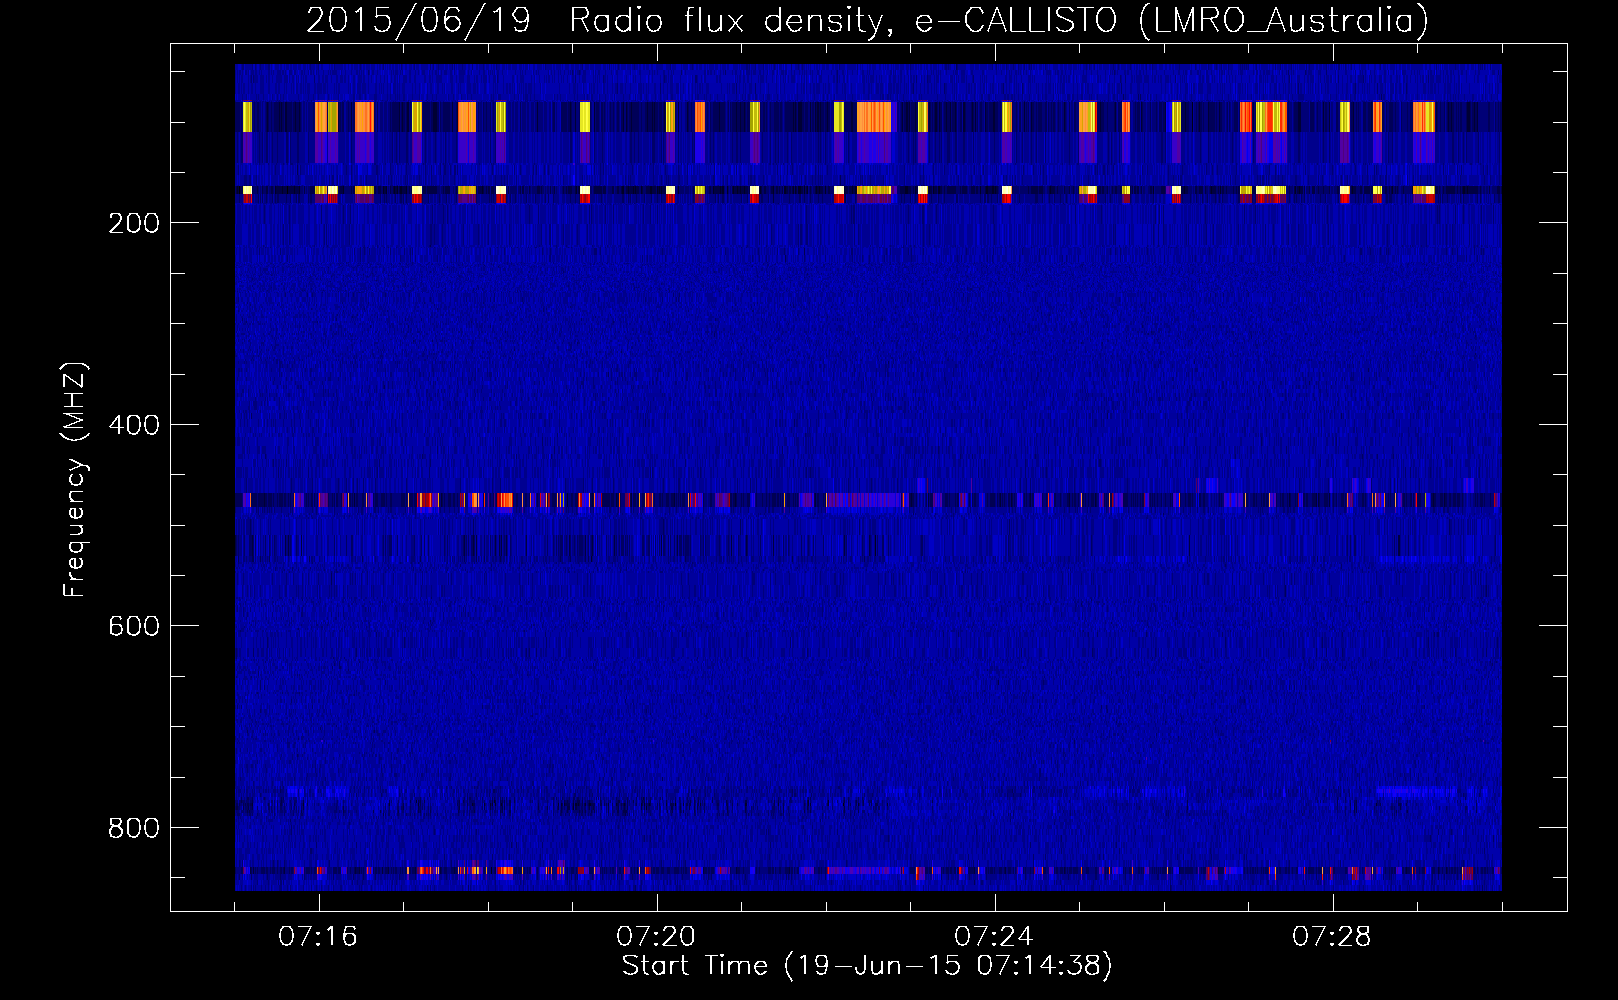Click the 400 frequency tick label
This screenshot has height=1000, width=1618.
(x=134, y=425)
